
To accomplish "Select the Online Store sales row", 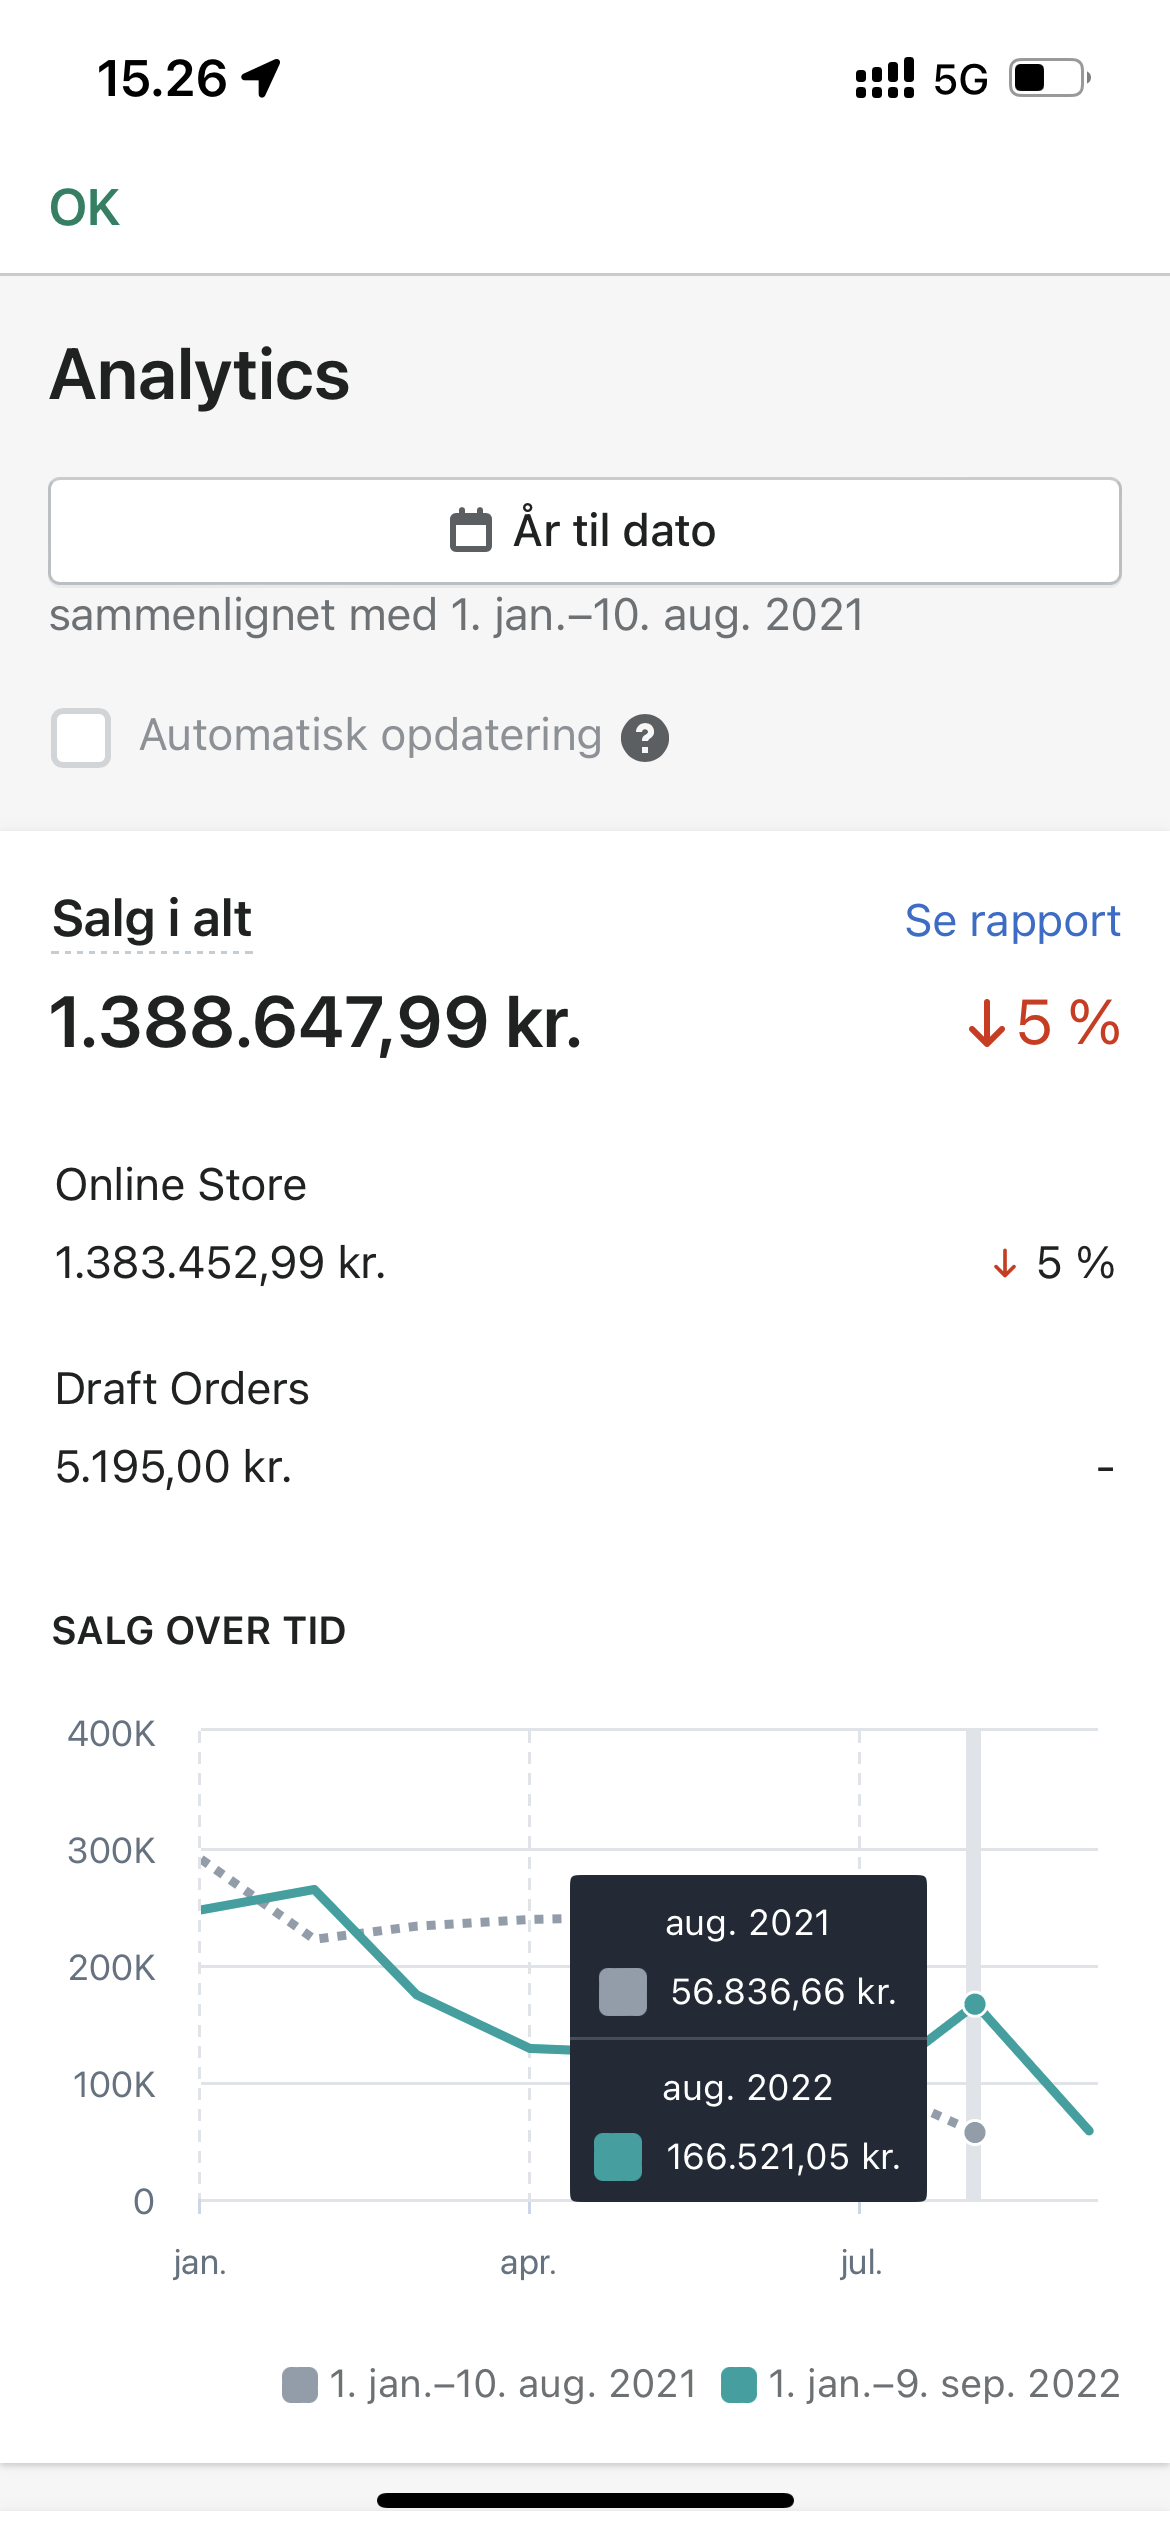I will pos(585,1225).
